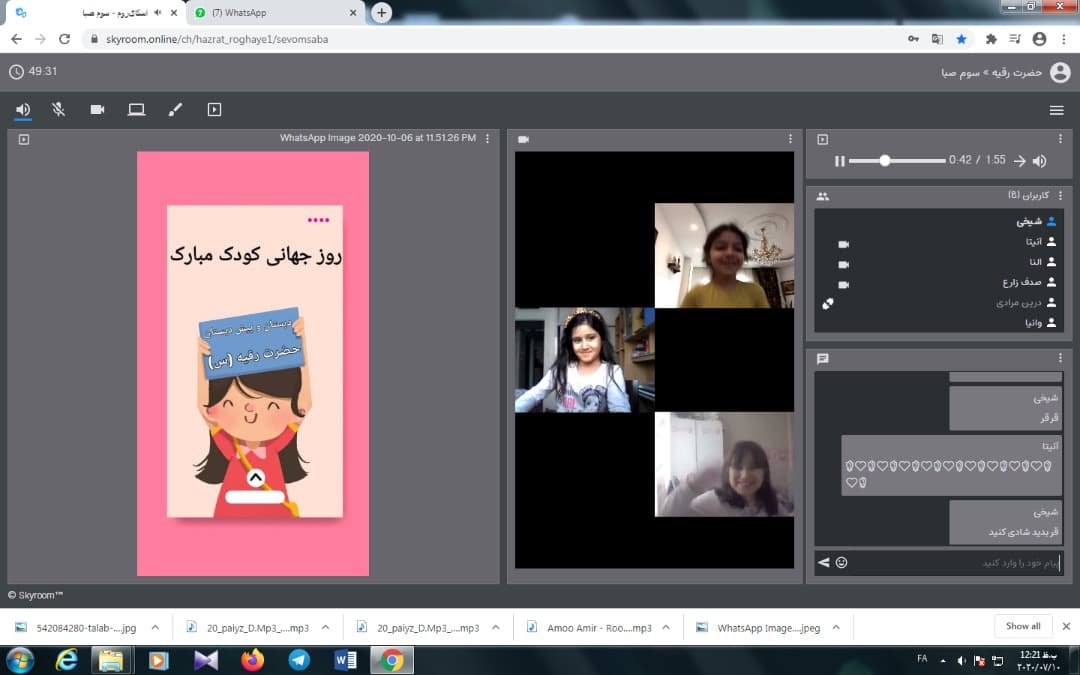
Task: Bookmark this page with the star icon
Action: tap(961, 39)
